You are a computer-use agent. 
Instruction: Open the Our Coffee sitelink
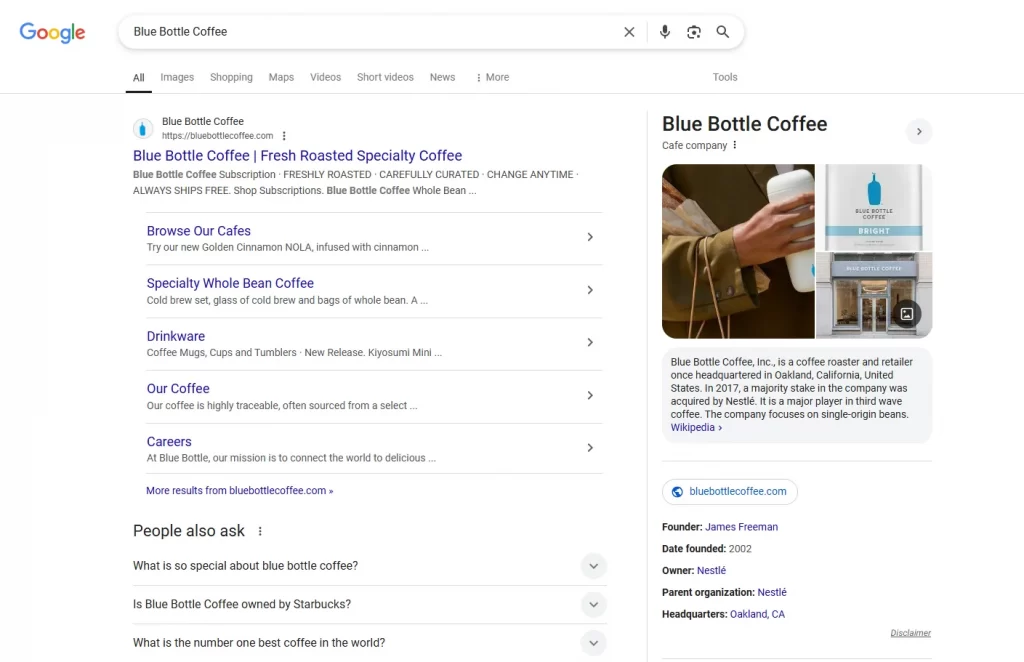178,388
